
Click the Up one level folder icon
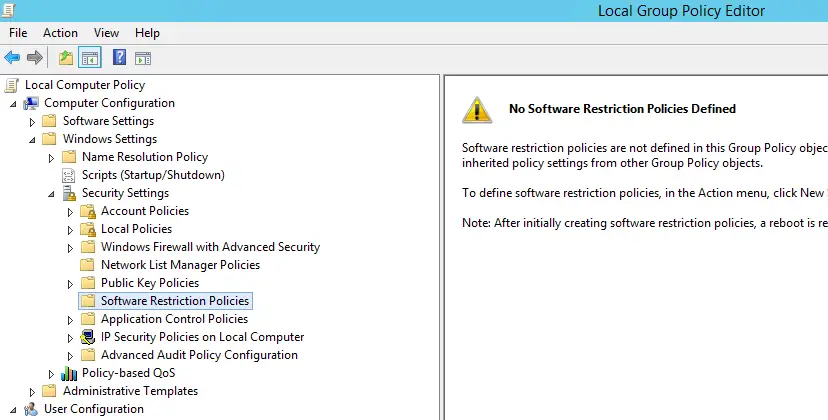pos(65,58)
